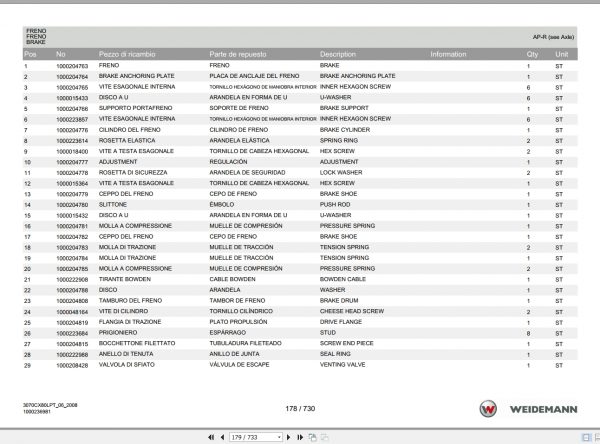Click 'BRAKE DRUM' description
600x444 pixels.
(339, 300)
